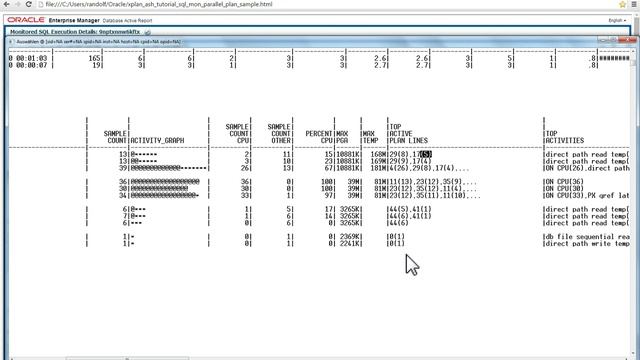Screen dimensions: 640x360
Task: Click the ON CPU(36) activity entry
Action: pyautogui.click(x=565, y=182)
